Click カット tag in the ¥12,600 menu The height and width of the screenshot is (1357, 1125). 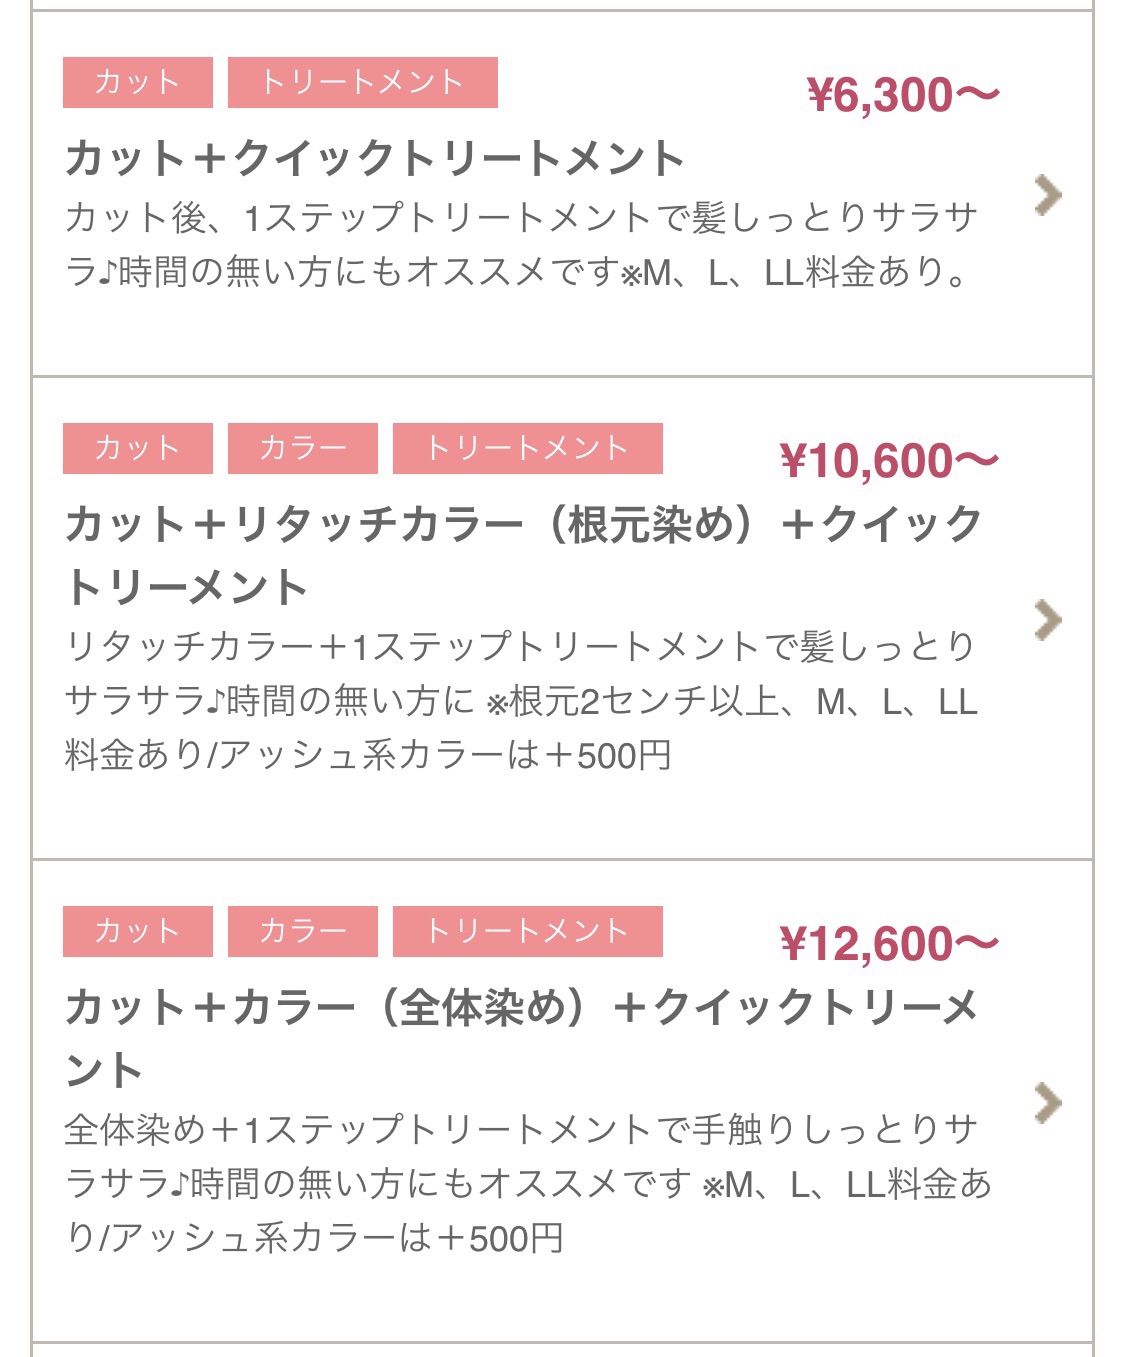(x=138, y=931)
